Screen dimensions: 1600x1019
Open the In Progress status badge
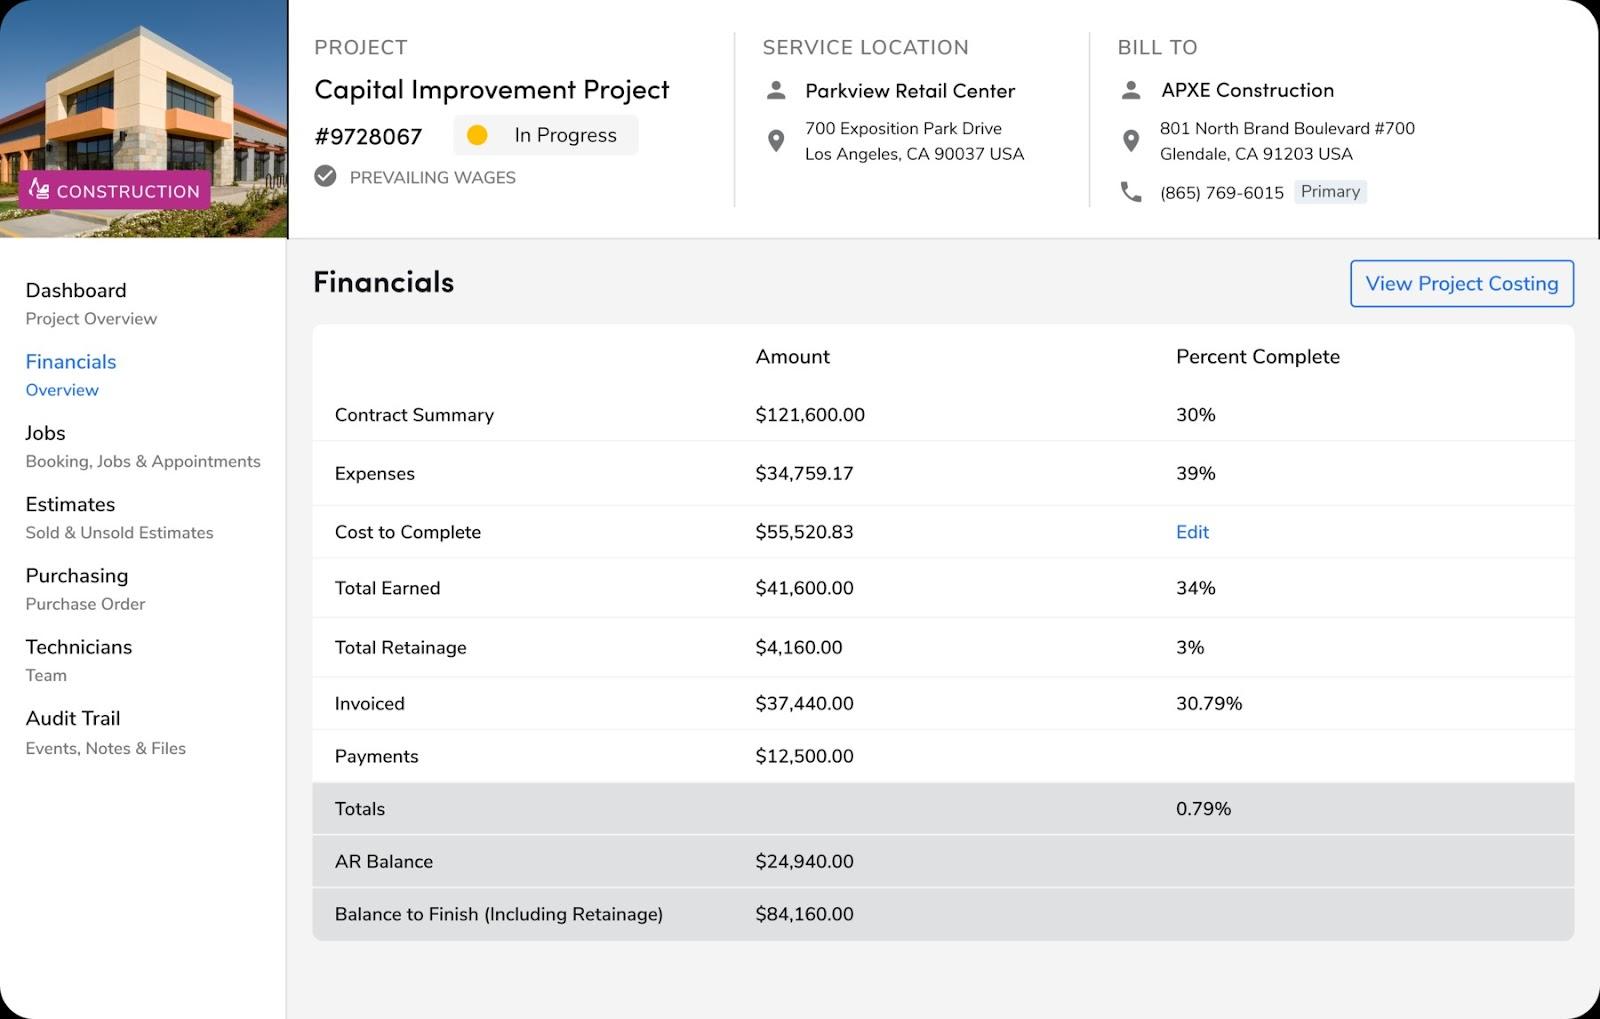click(546, 135)
